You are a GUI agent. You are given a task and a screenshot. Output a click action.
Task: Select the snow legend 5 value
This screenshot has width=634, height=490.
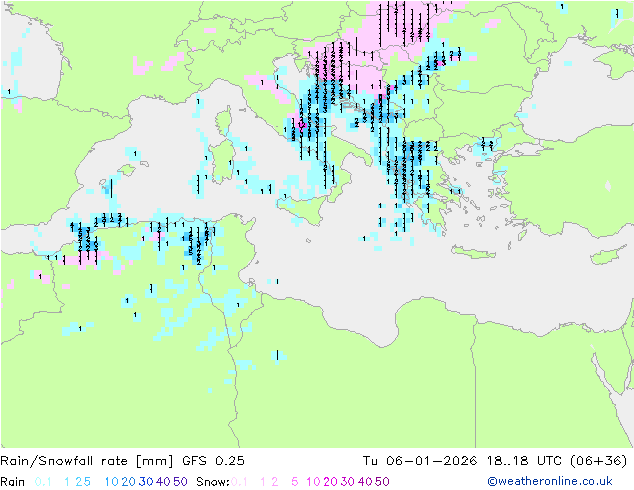point(295,482)
